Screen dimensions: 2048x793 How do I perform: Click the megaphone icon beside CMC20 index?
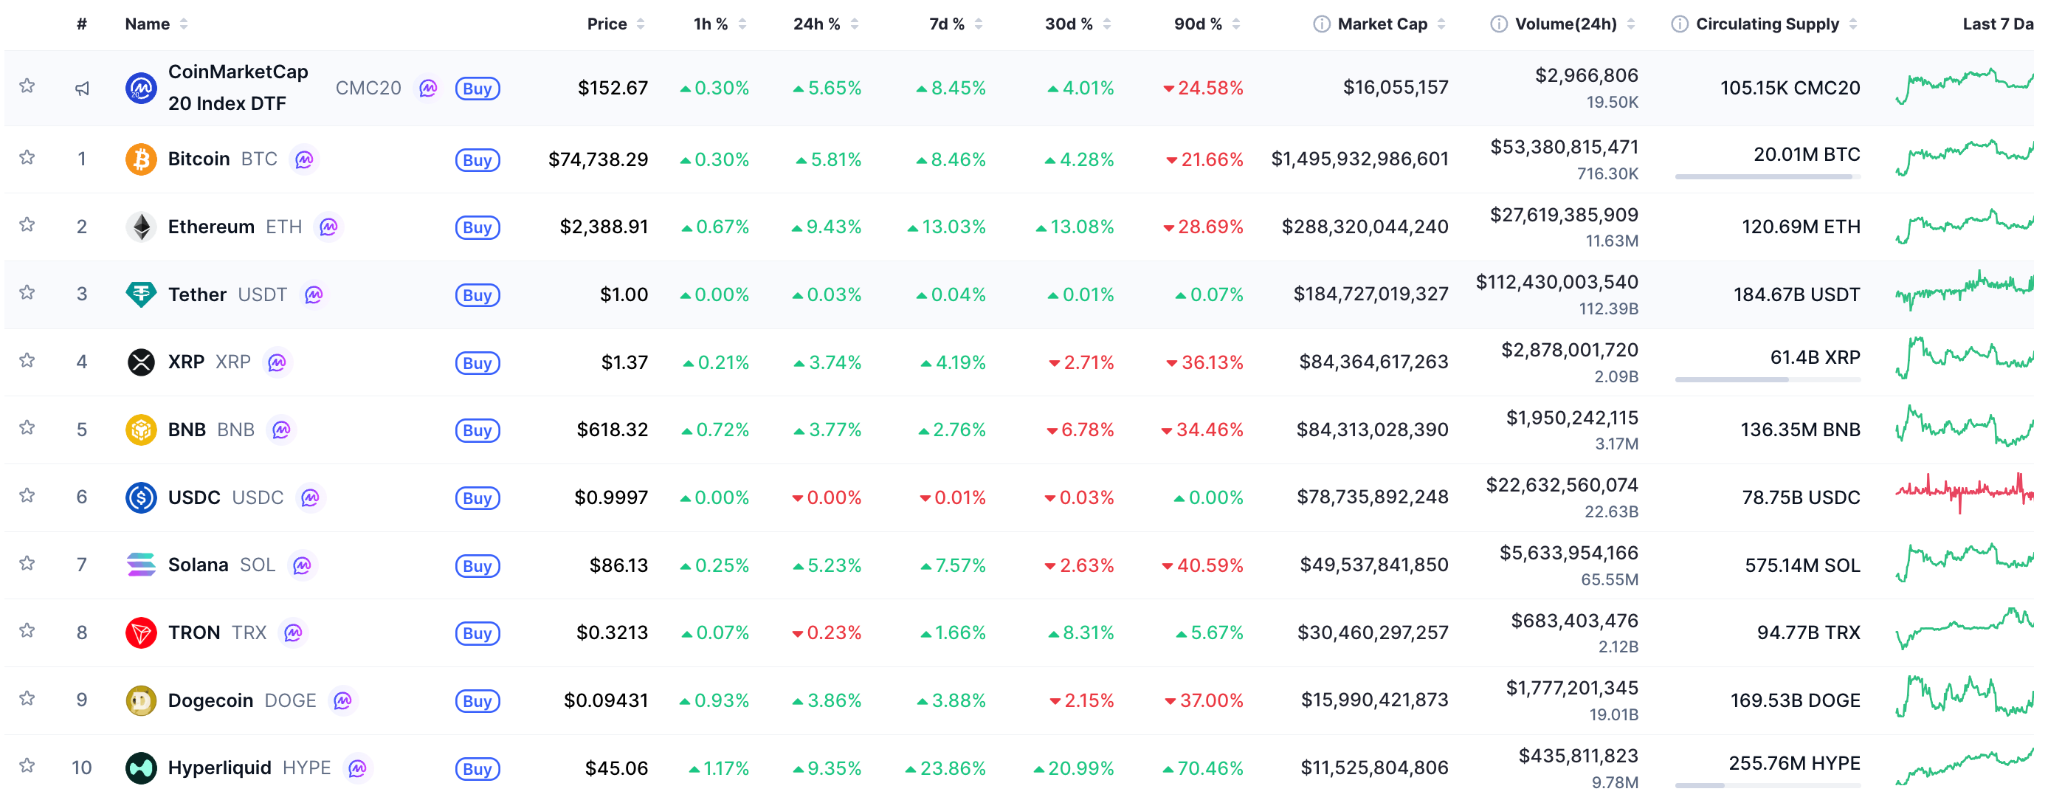82,88
